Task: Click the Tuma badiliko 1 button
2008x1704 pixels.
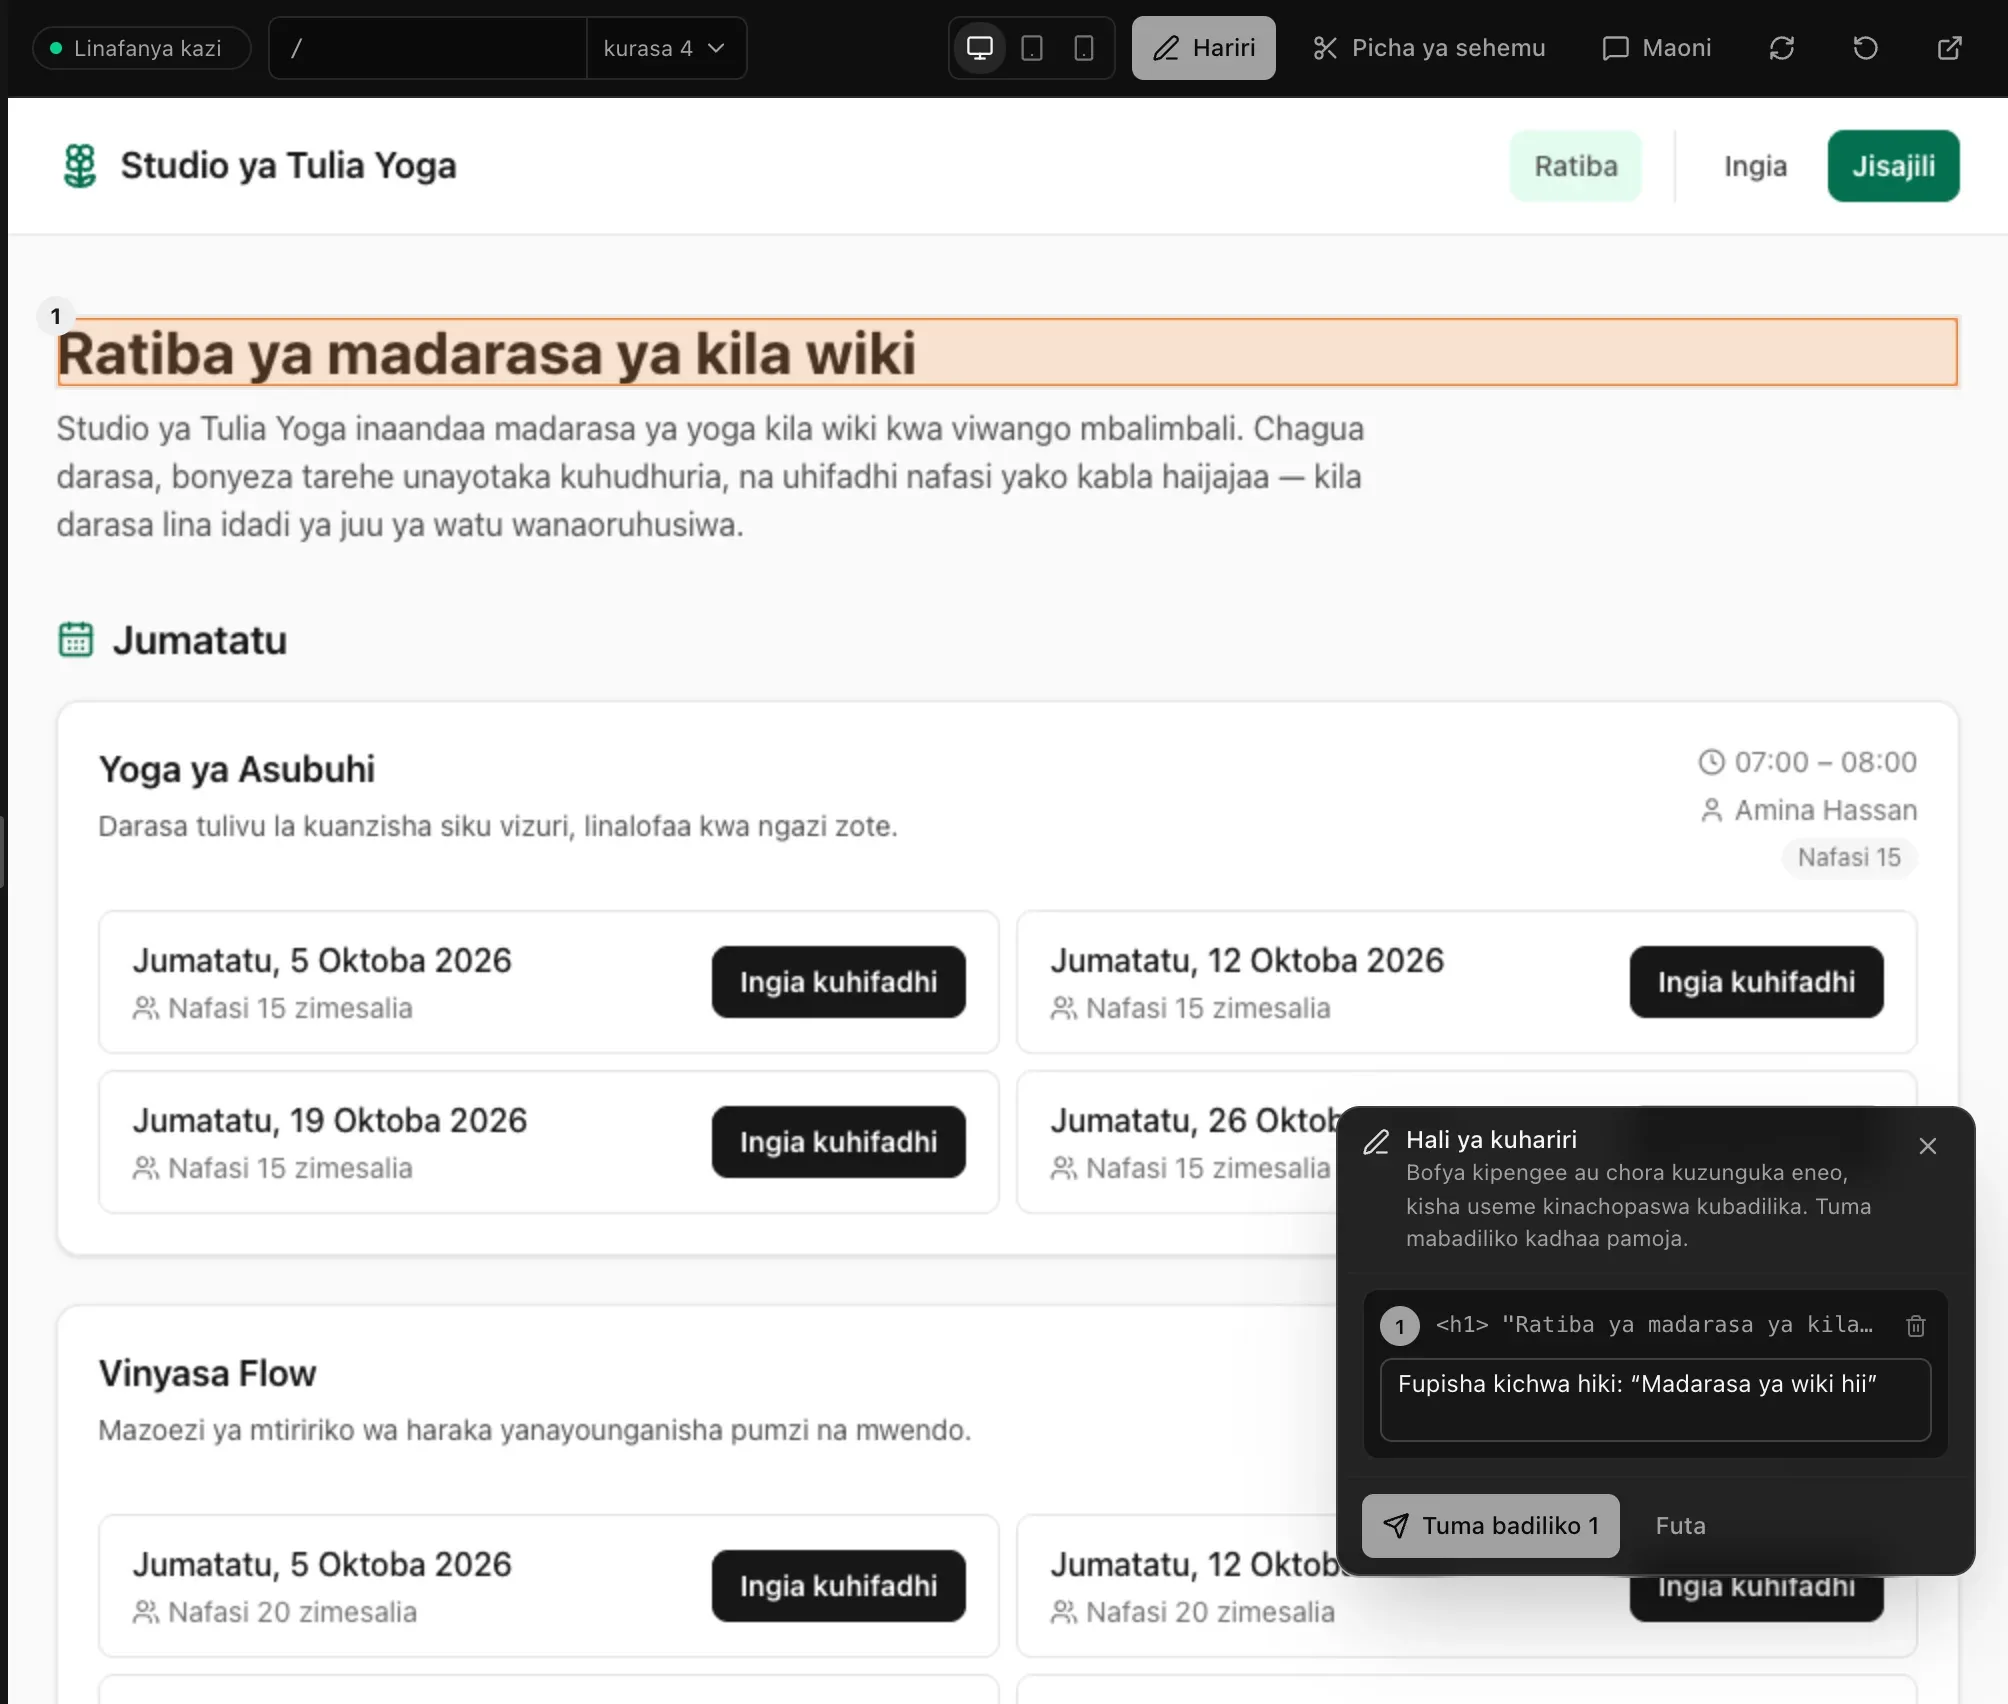Action: [x=1491, y=1526]
